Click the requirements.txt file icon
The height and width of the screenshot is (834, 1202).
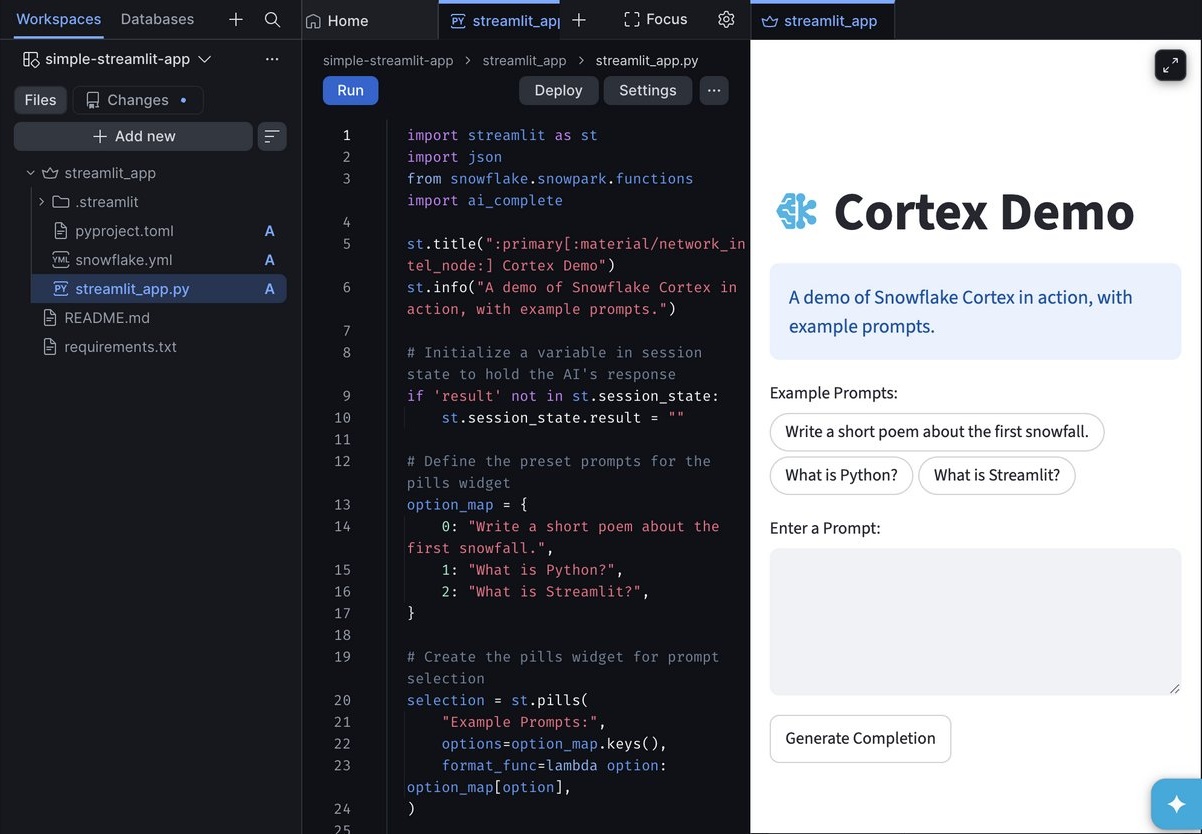point(50,347)
